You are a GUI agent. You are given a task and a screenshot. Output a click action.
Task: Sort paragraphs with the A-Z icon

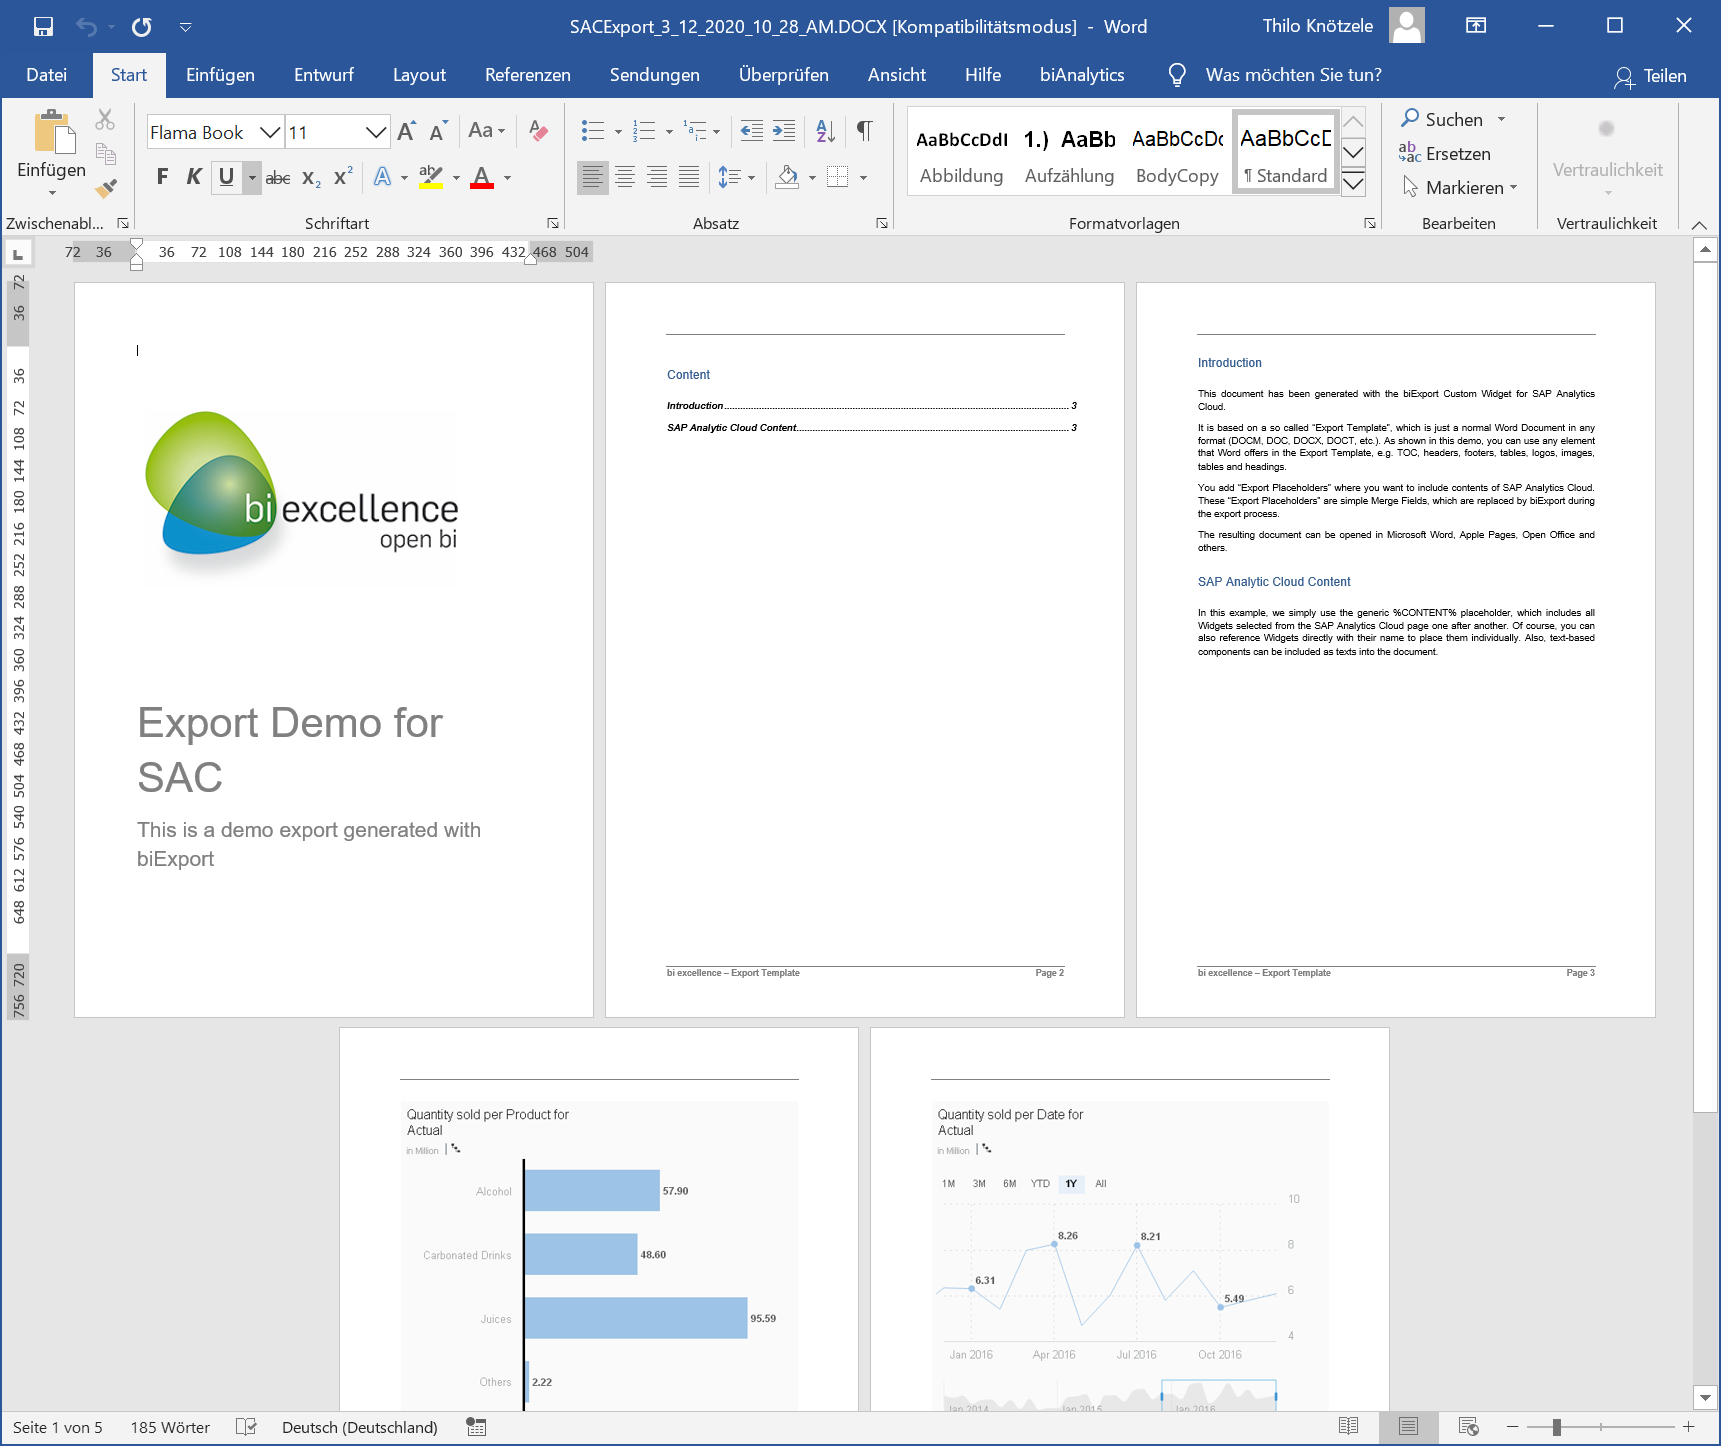click(825, 130)
